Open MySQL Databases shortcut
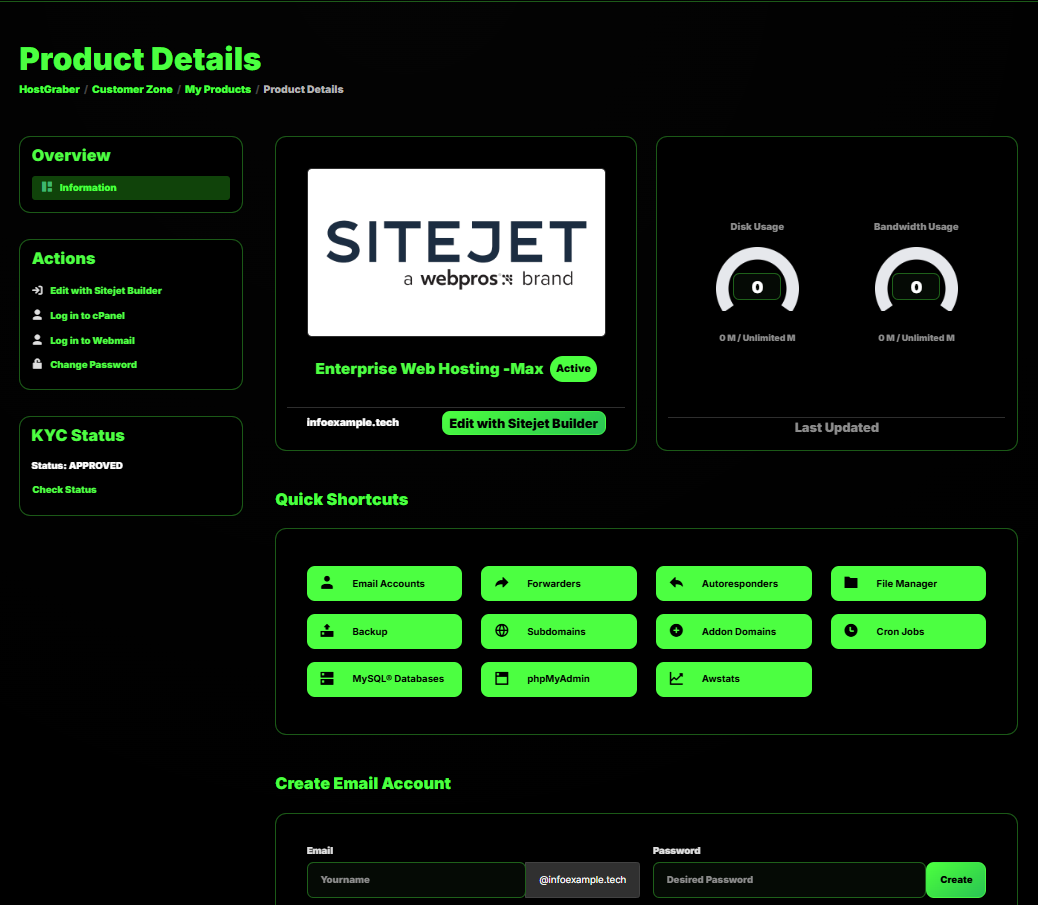 coord(385,679)
